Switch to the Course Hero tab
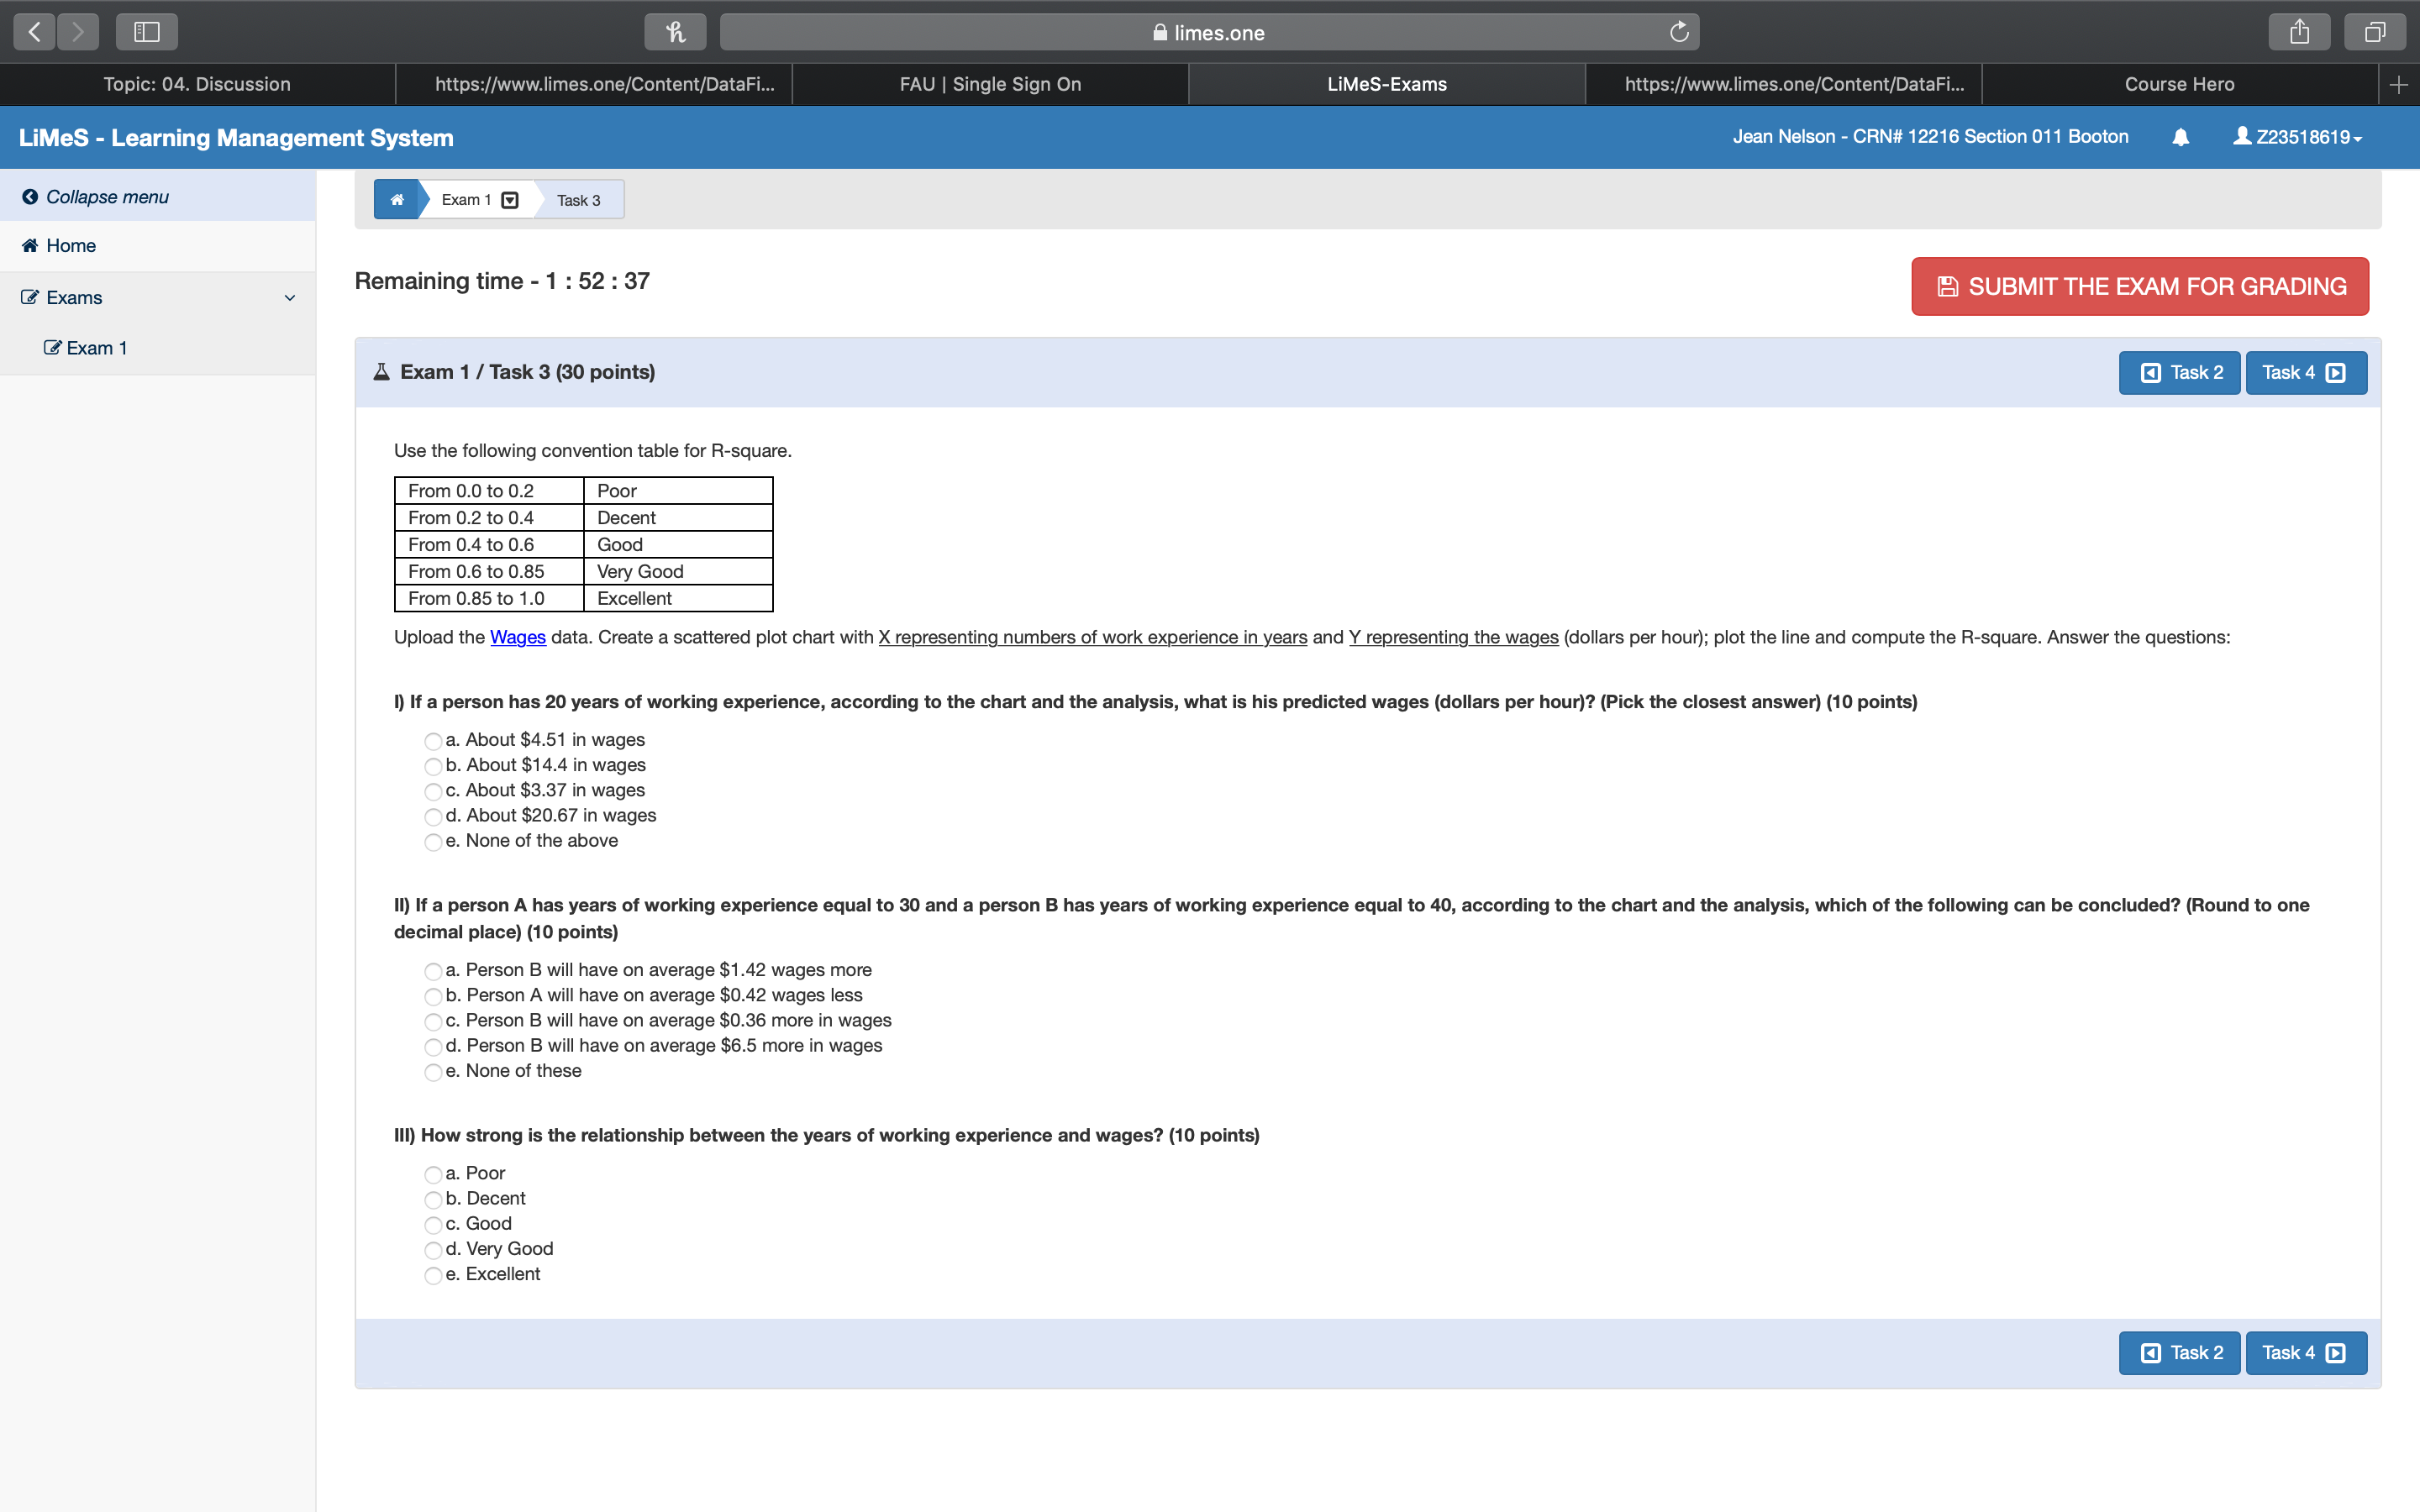 point(2178,85)
